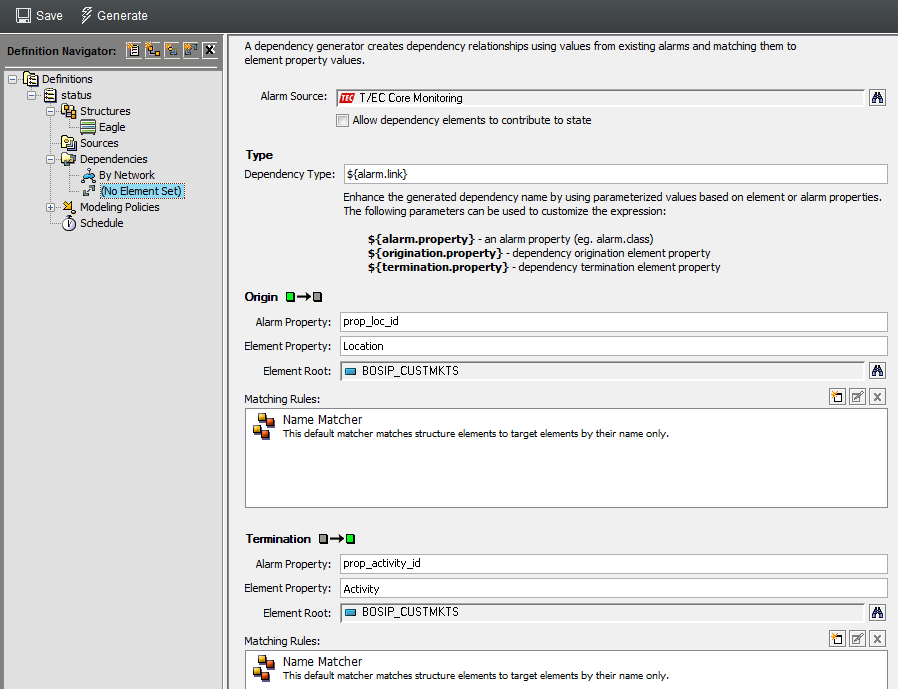Click the Termination direction arrow icon
Viewport: 898px width, 689px height.
pos(337,539)
